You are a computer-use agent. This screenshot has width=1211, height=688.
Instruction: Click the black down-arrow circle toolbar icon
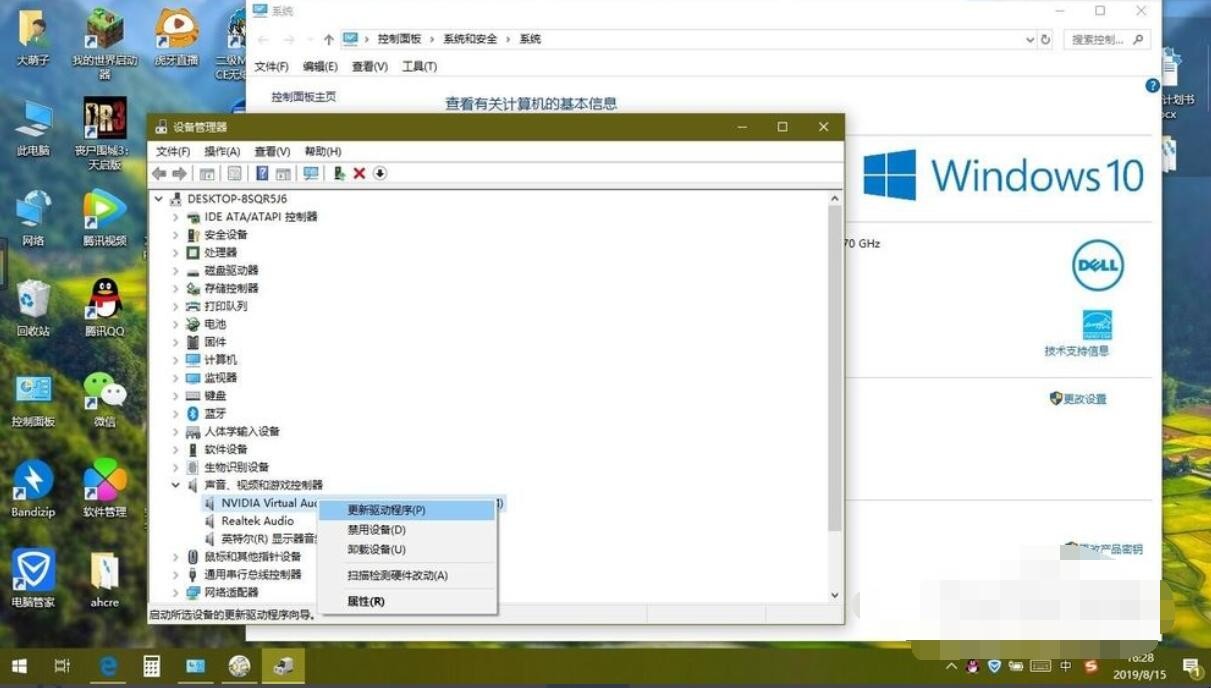coord(380,173)
